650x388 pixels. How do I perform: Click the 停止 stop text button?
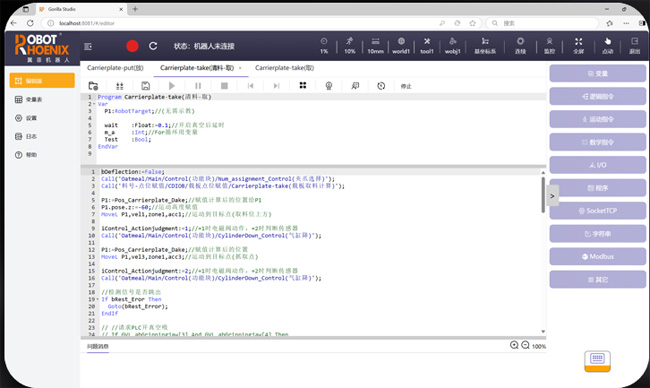pyautogui.click(x=406, y=86)
